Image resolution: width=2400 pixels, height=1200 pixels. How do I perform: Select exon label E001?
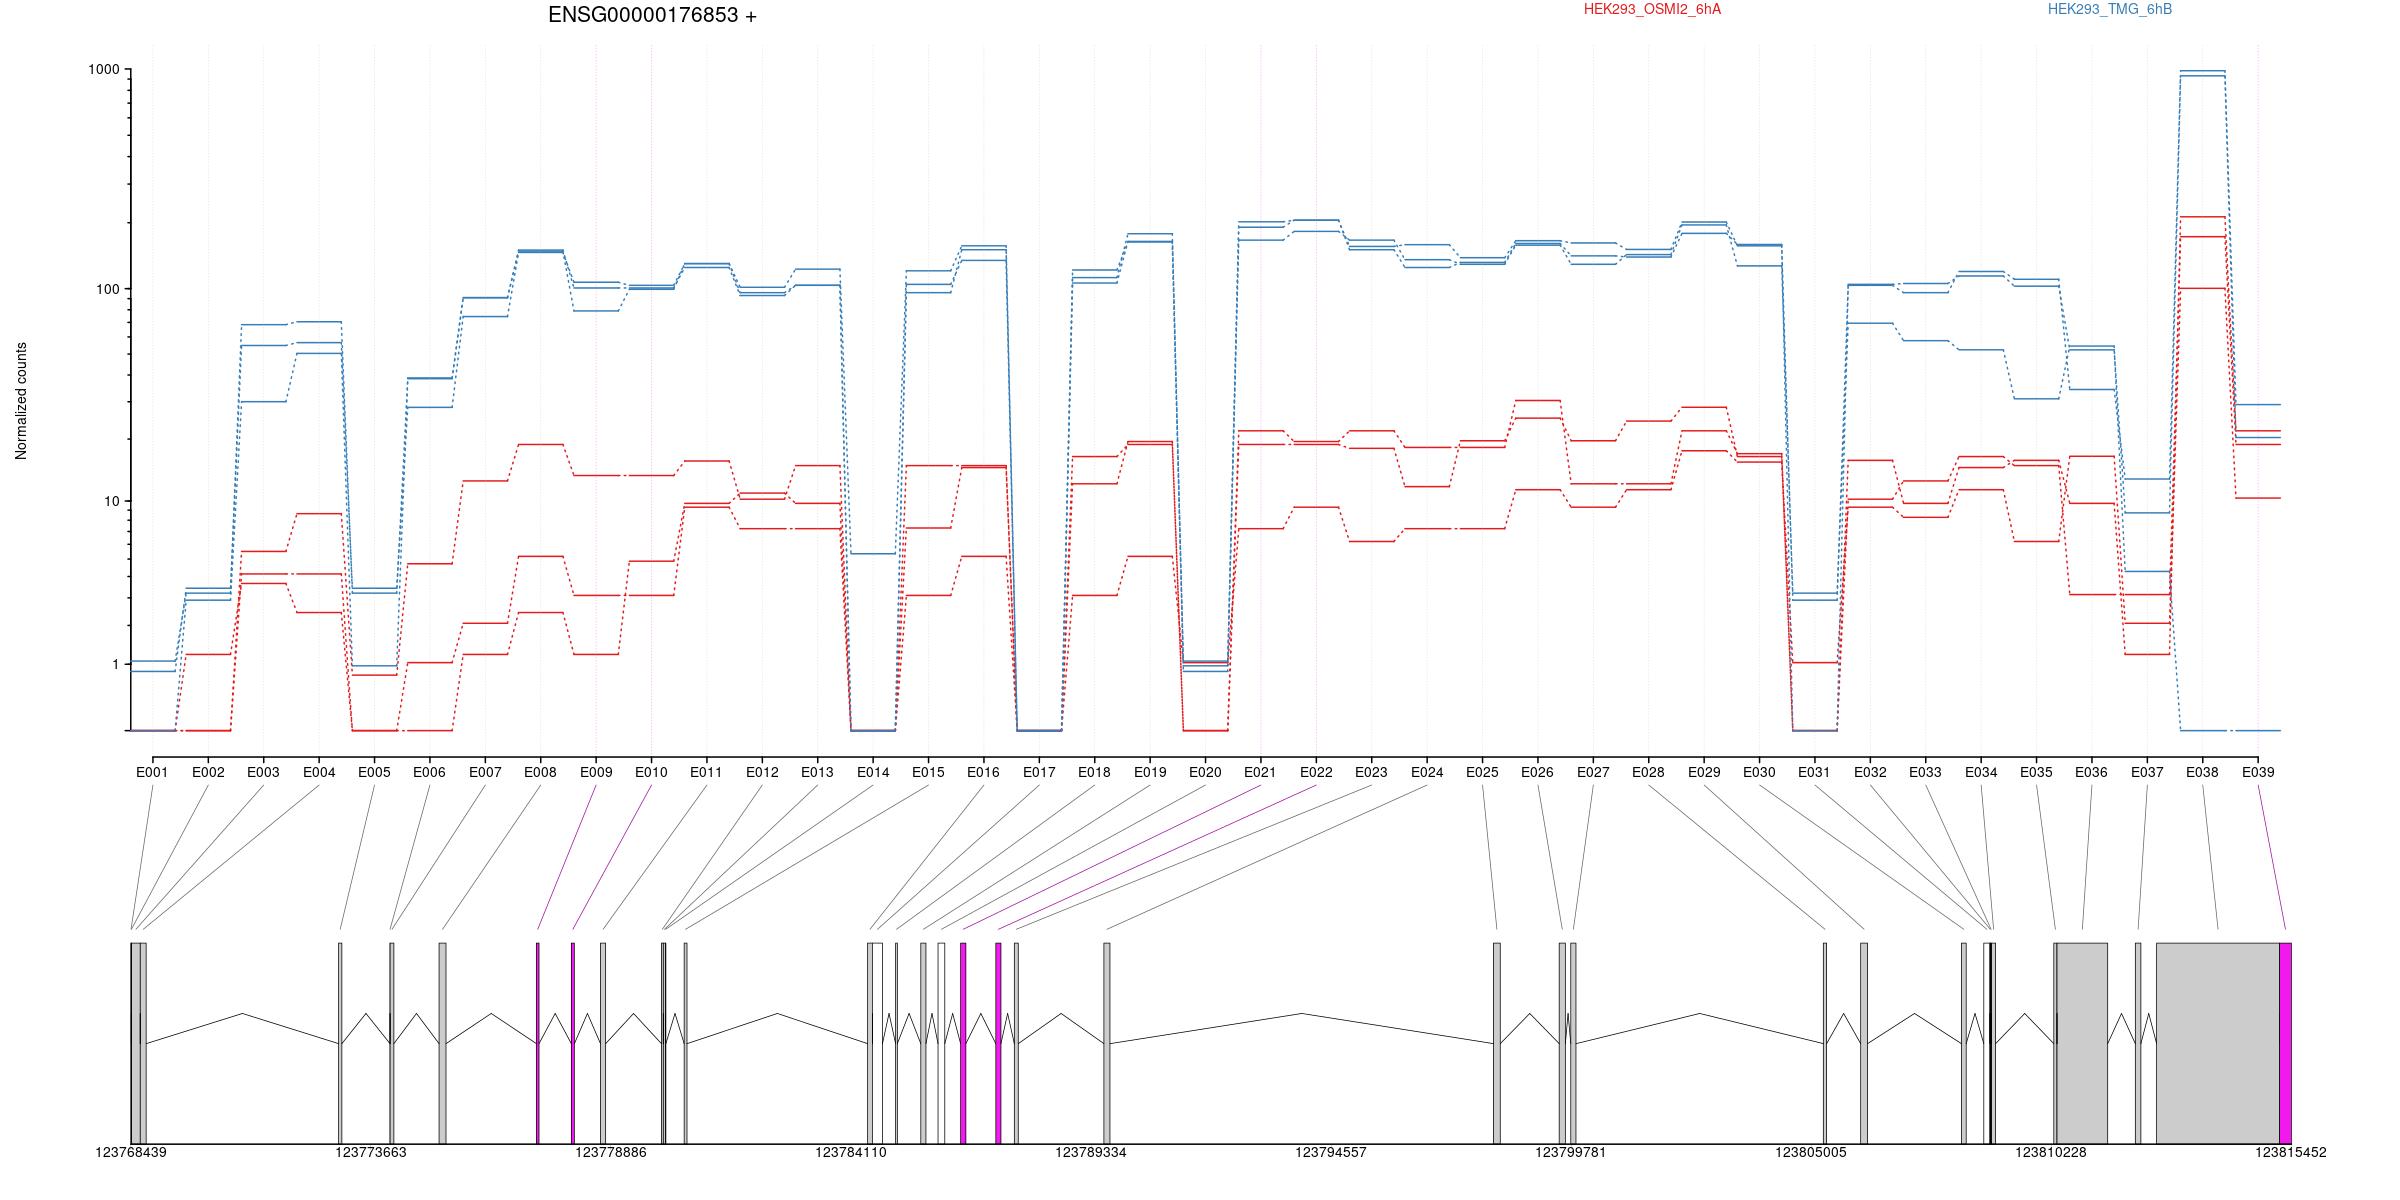click(x=152, y=772)
